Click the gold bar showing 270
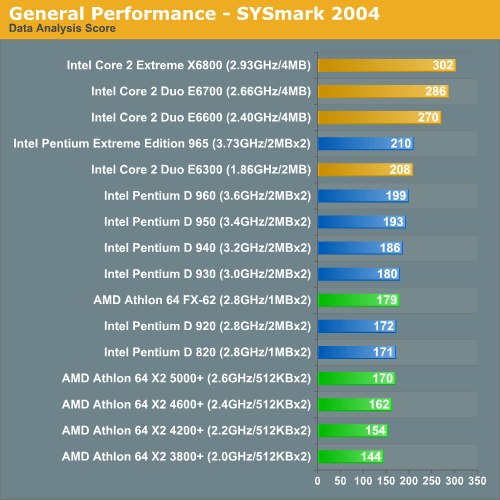Image resolution: width=500 pixels, height=500 pixels. click(x=379, y=117)
